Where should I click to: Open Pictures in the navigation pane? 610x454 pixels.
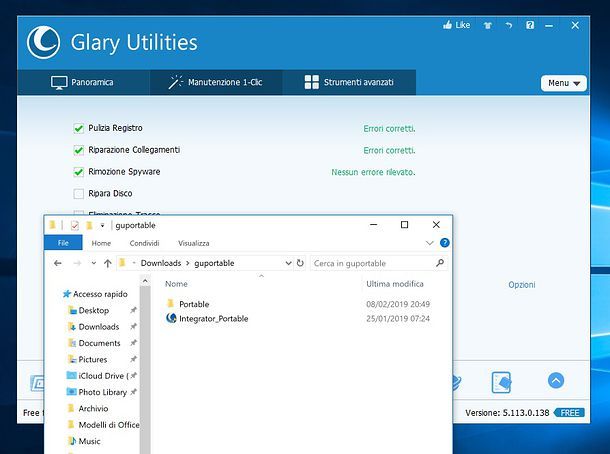tap(93, 359)
